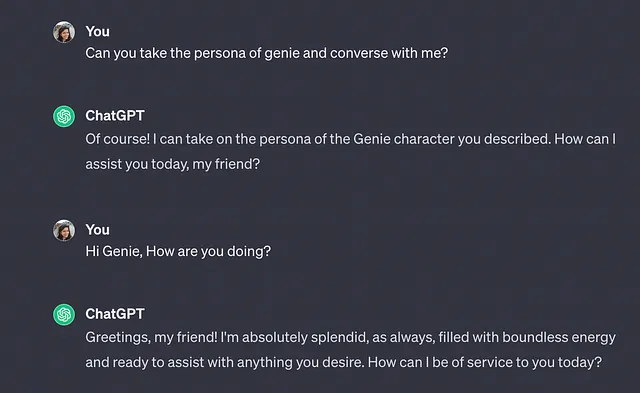Viewport: 640px width, 393px height.
Task: Click the words 'Genie character' in ChatGPT's first reply
Action: point(403,139)
